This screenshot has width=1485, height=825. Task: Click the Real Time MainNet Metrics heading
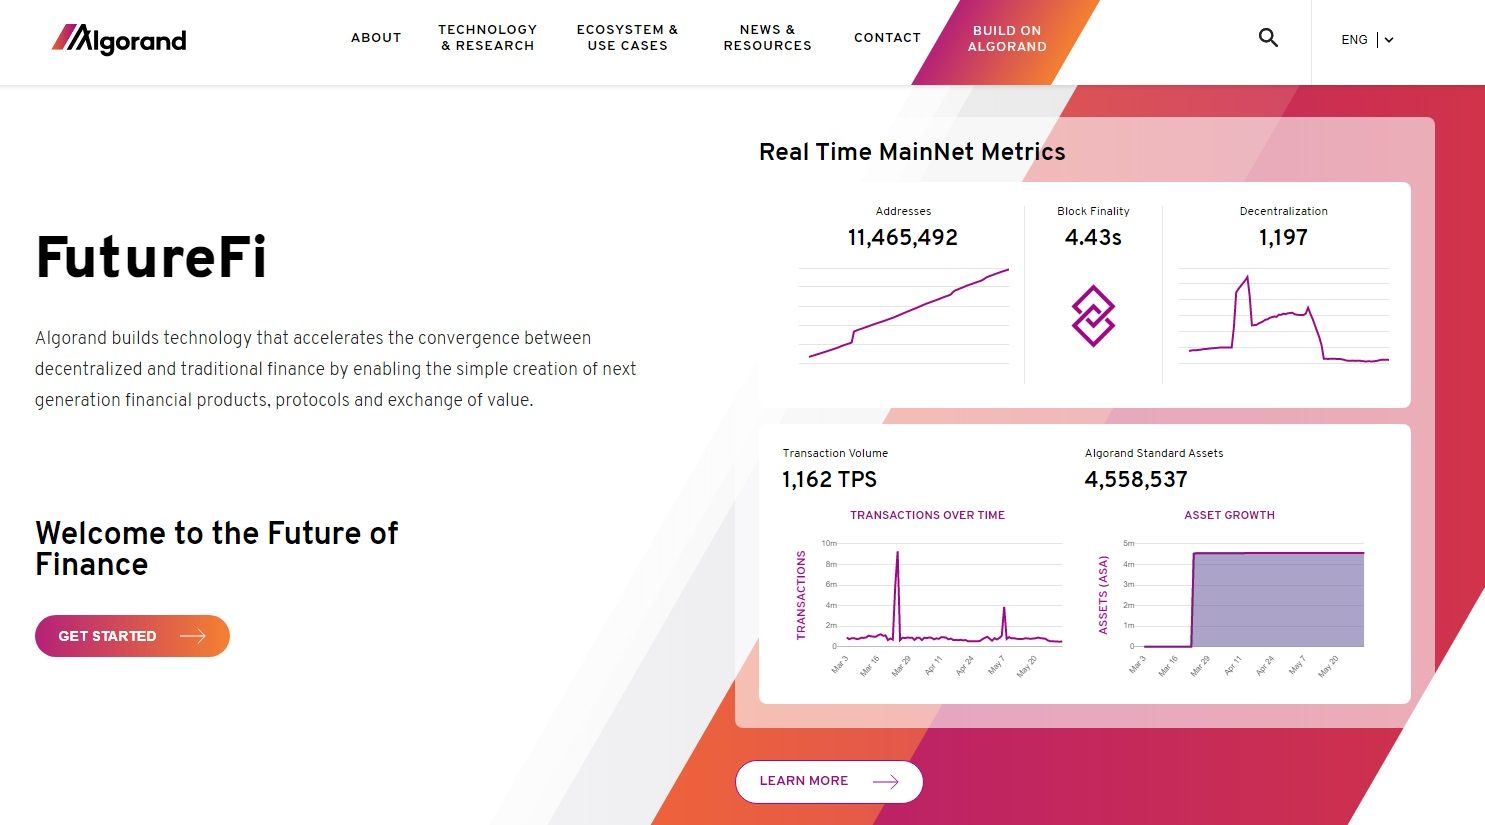click(912, 152)
